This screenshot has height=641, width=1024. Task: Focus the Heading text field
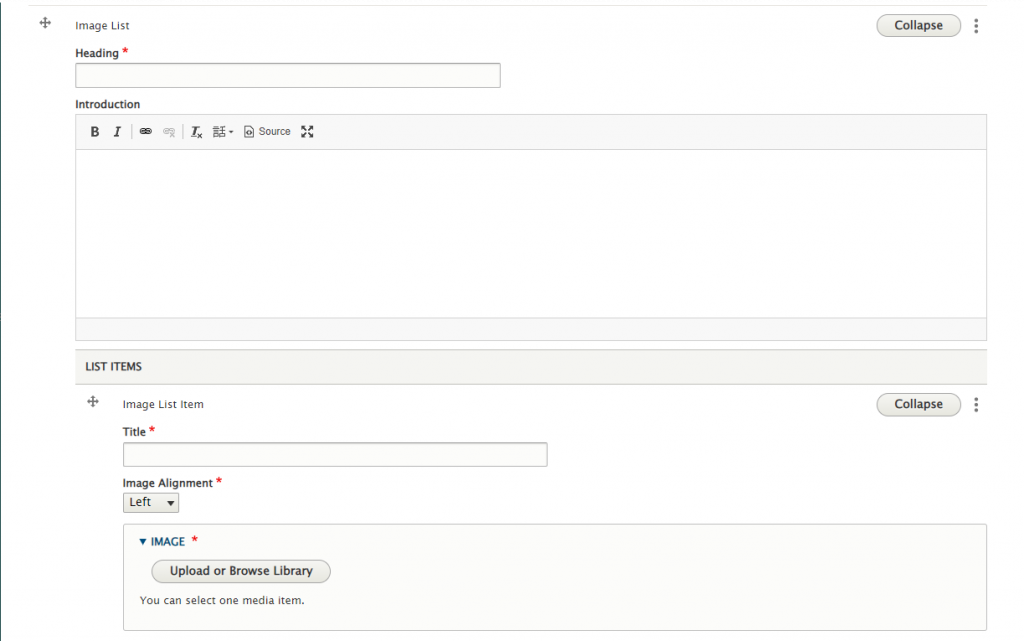pos(288,76)
